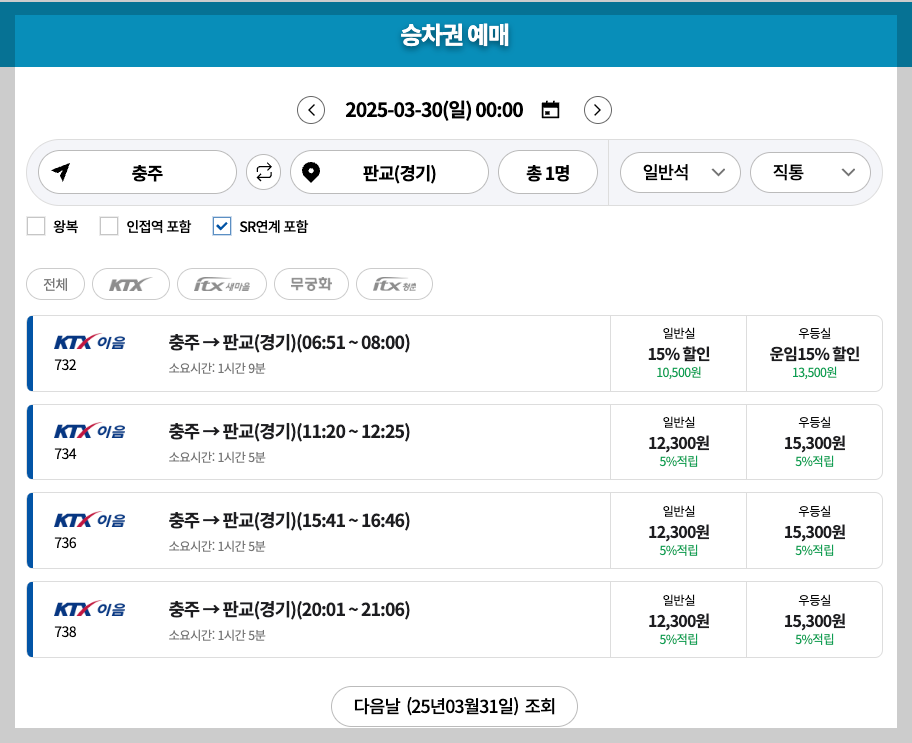
Task: Click the 다음날 (25년03월31일) 조회 button
Action: (455, 706)
